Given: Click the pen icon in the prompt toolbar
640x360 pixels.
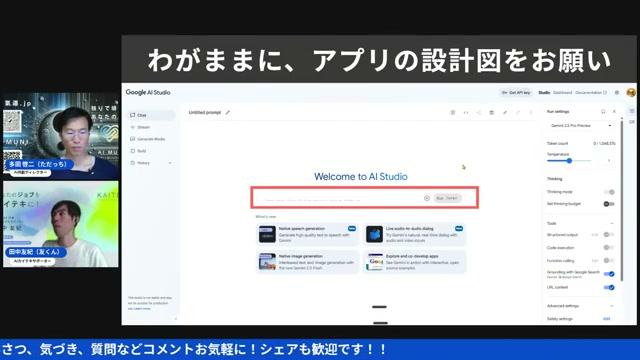Looking at the screenshot, I should tap(505, 112).
